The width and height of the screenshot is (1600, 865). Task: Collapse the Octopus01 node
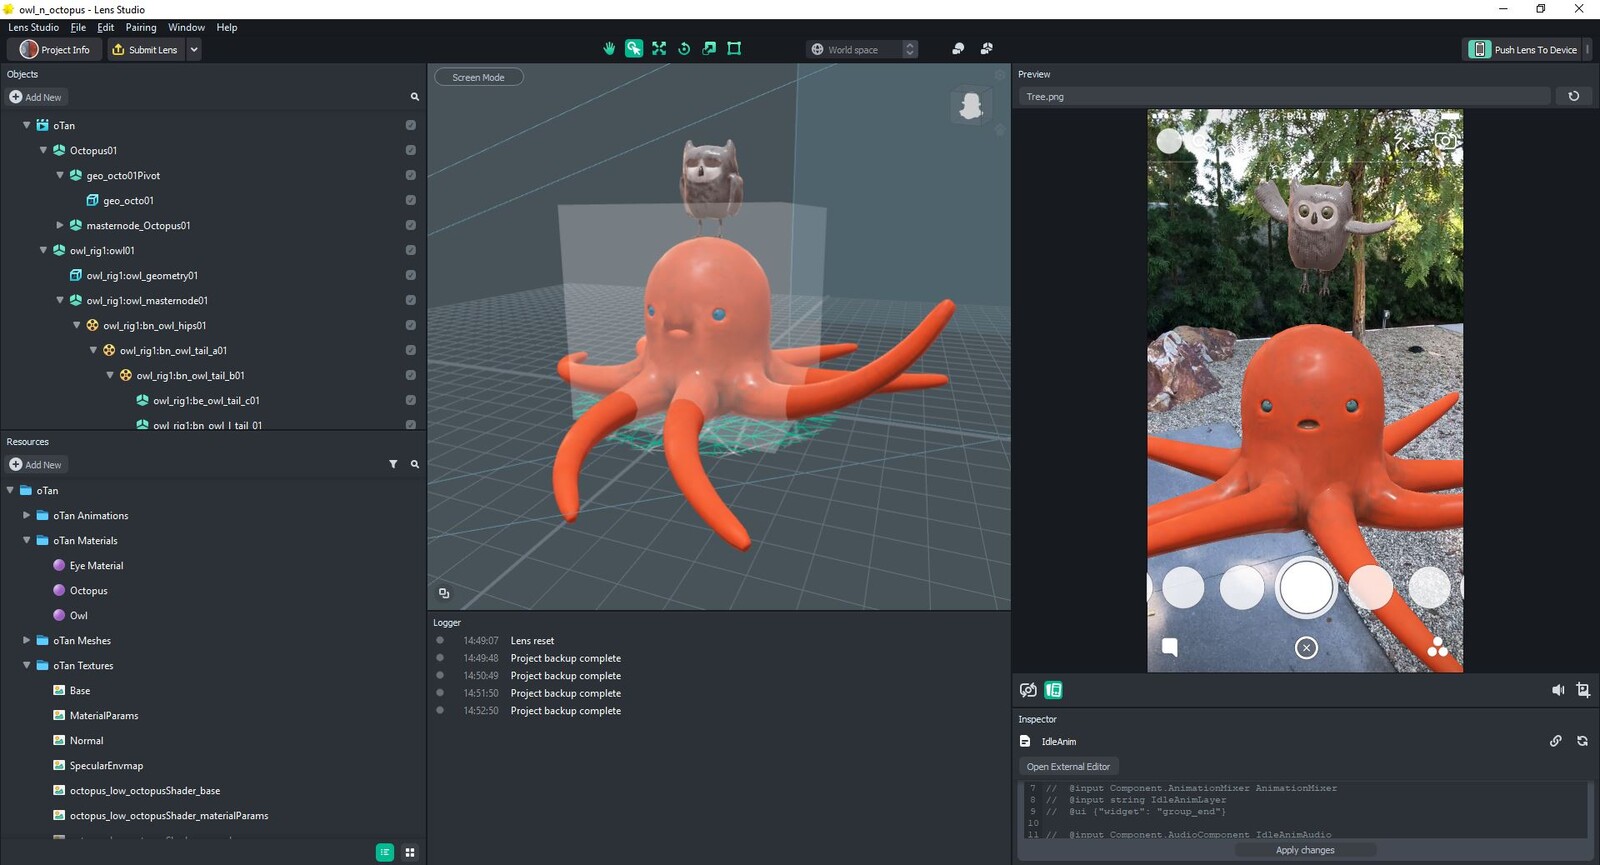[x=43, y=150]
